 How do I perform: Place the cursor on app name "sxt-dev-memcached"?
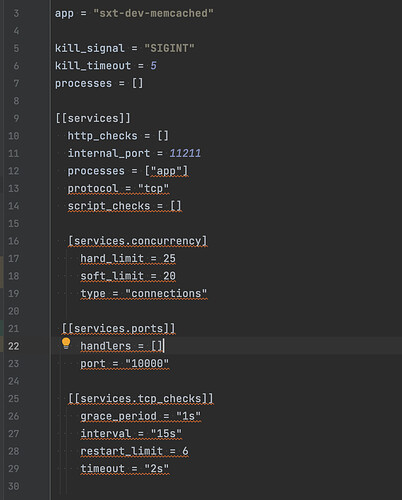(x=153, y=13)
